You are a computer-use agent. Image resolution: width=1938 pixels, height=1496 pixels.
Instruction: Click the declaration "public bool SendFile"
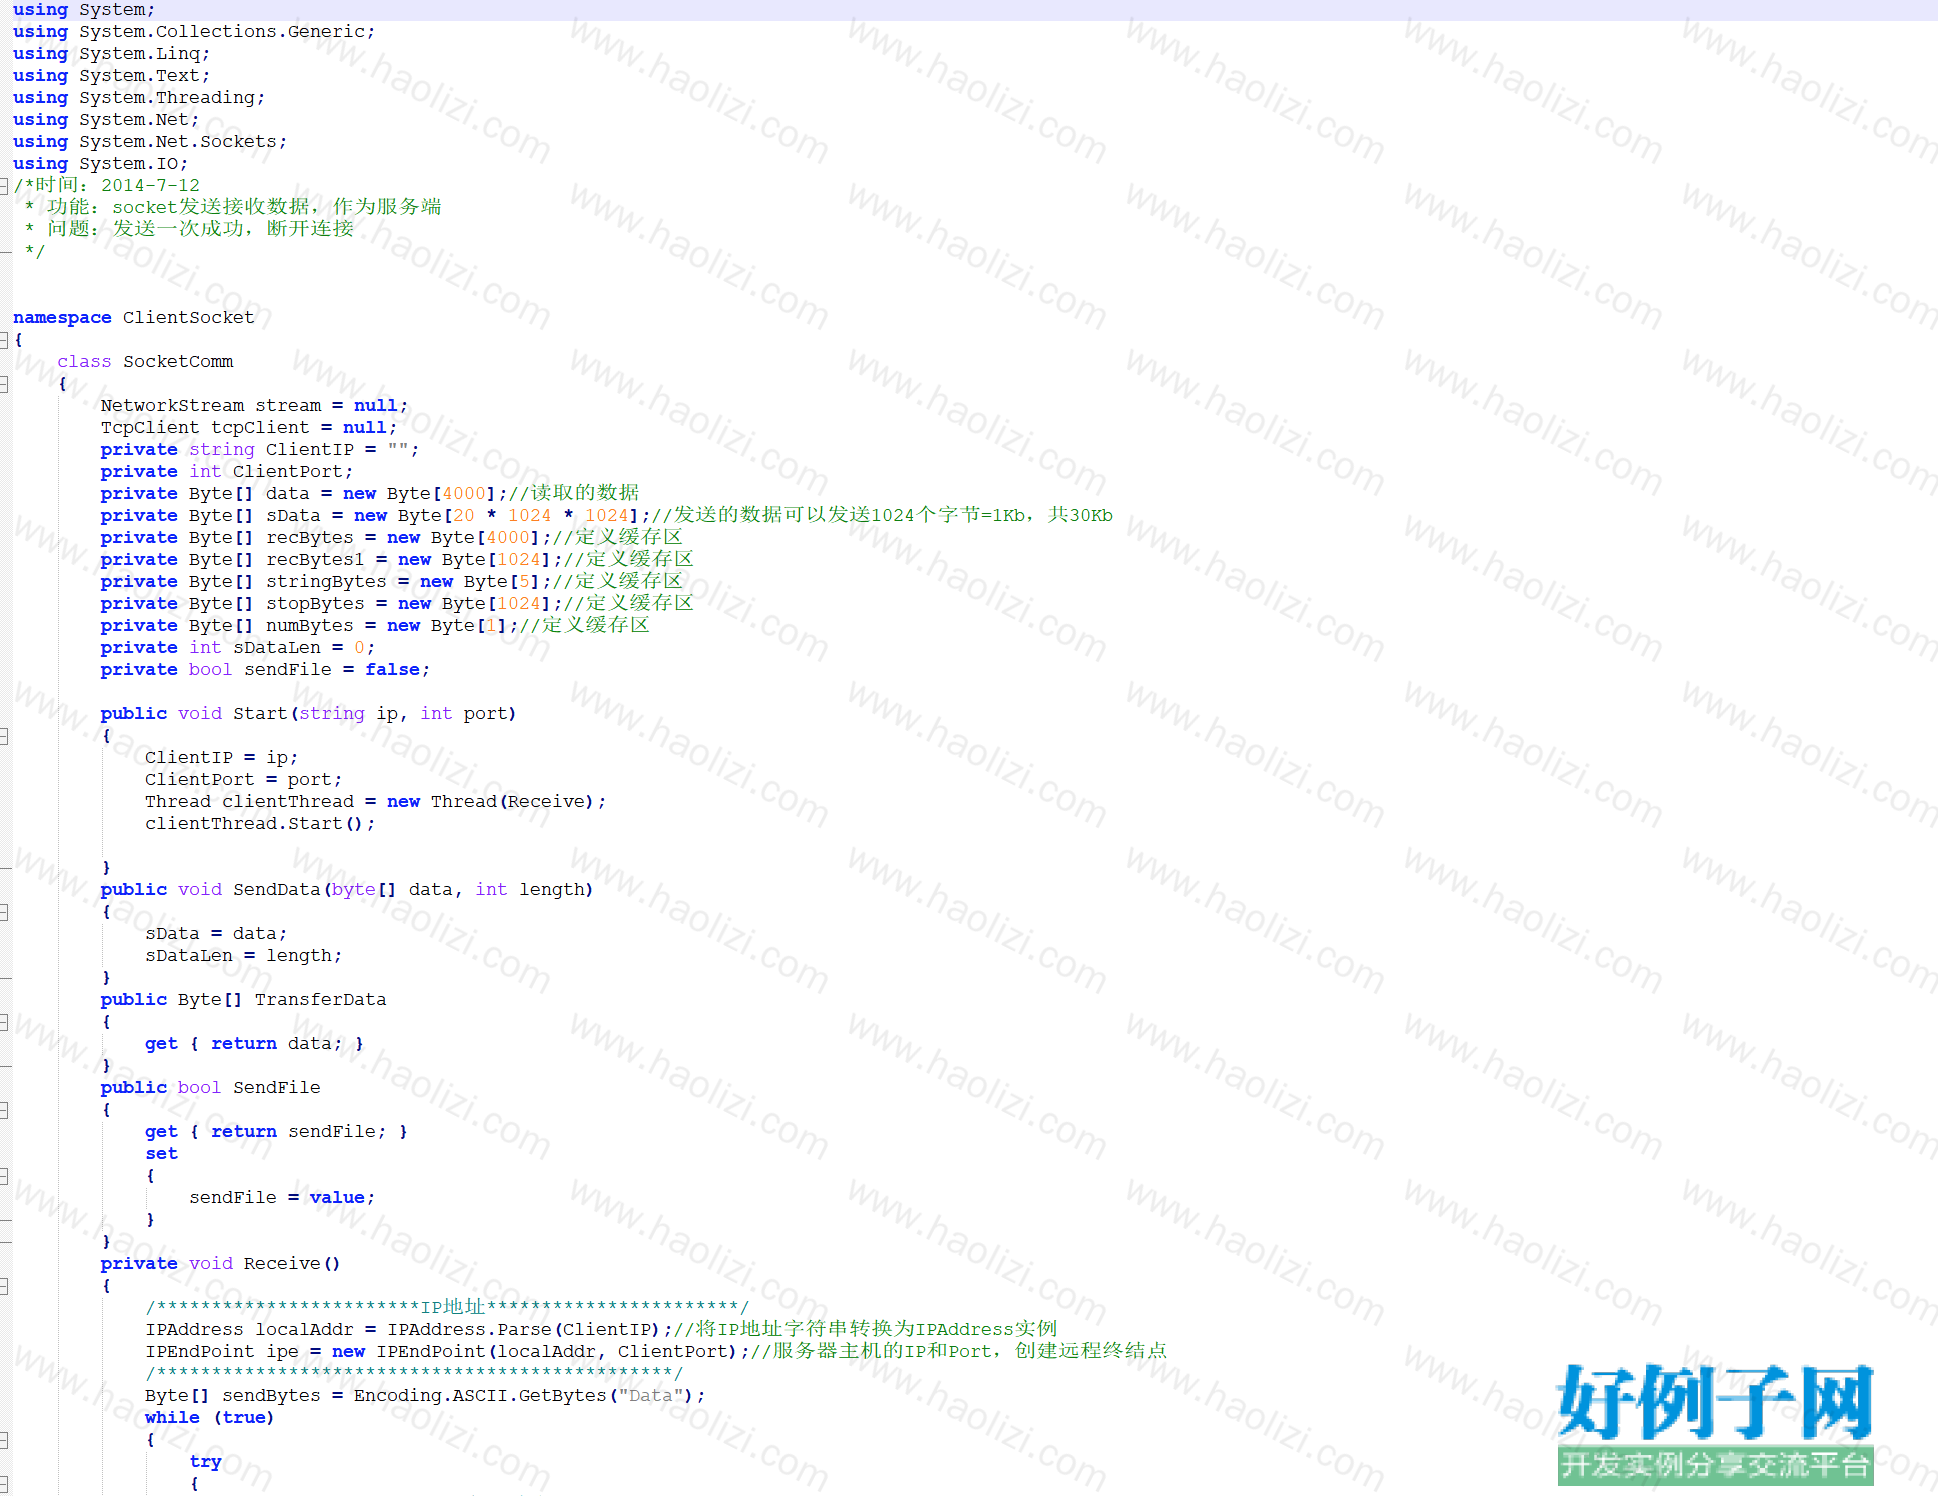pyautogui.click(x=210, y=1088)
